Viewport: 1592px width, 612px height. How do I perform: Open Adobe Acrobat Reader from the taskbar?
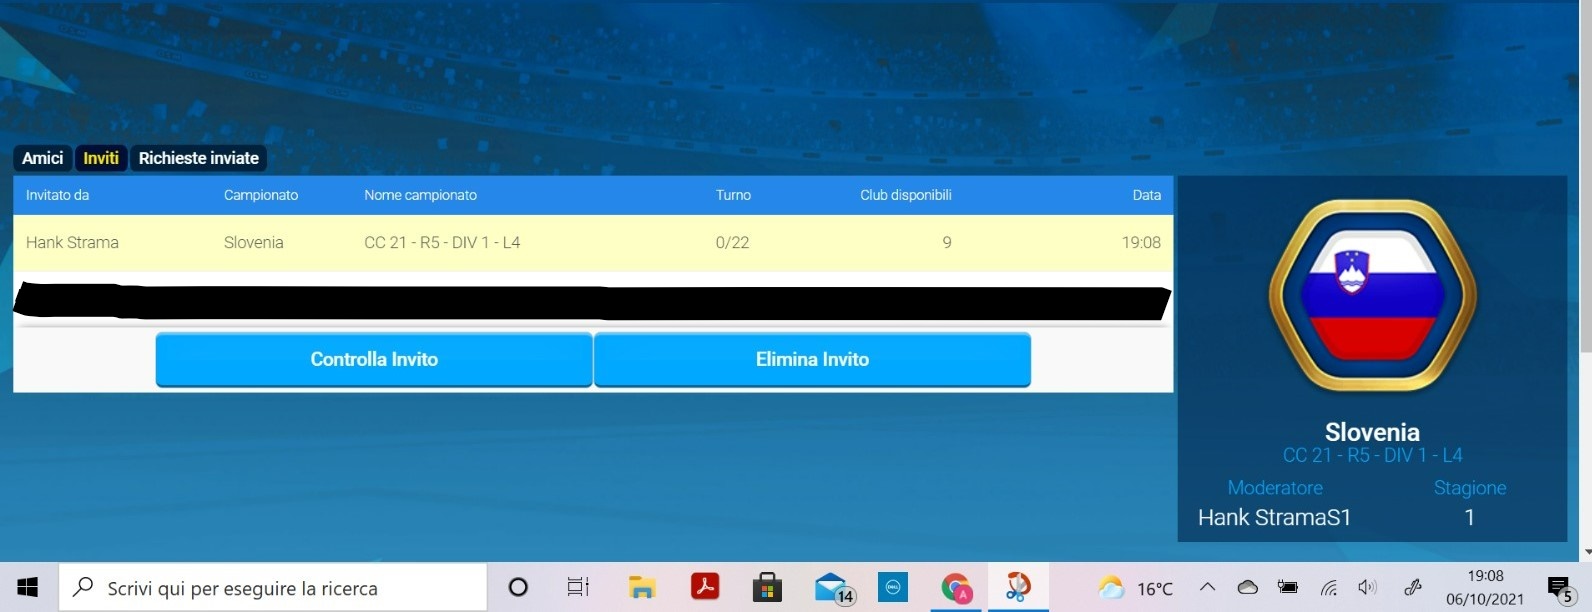pos(705,587)
